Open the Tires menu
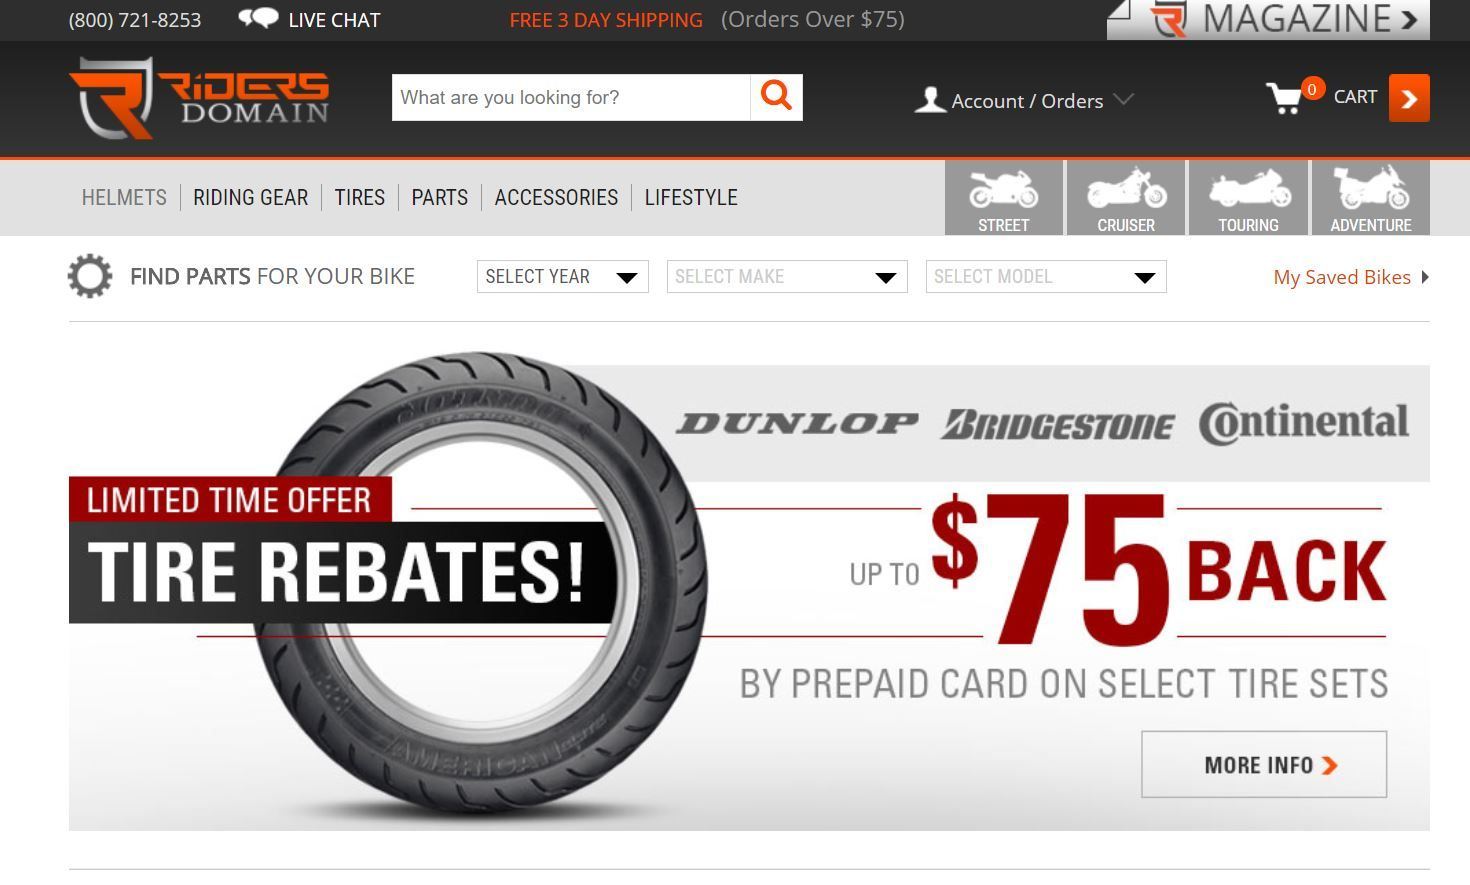 click(x=360, y=198)
